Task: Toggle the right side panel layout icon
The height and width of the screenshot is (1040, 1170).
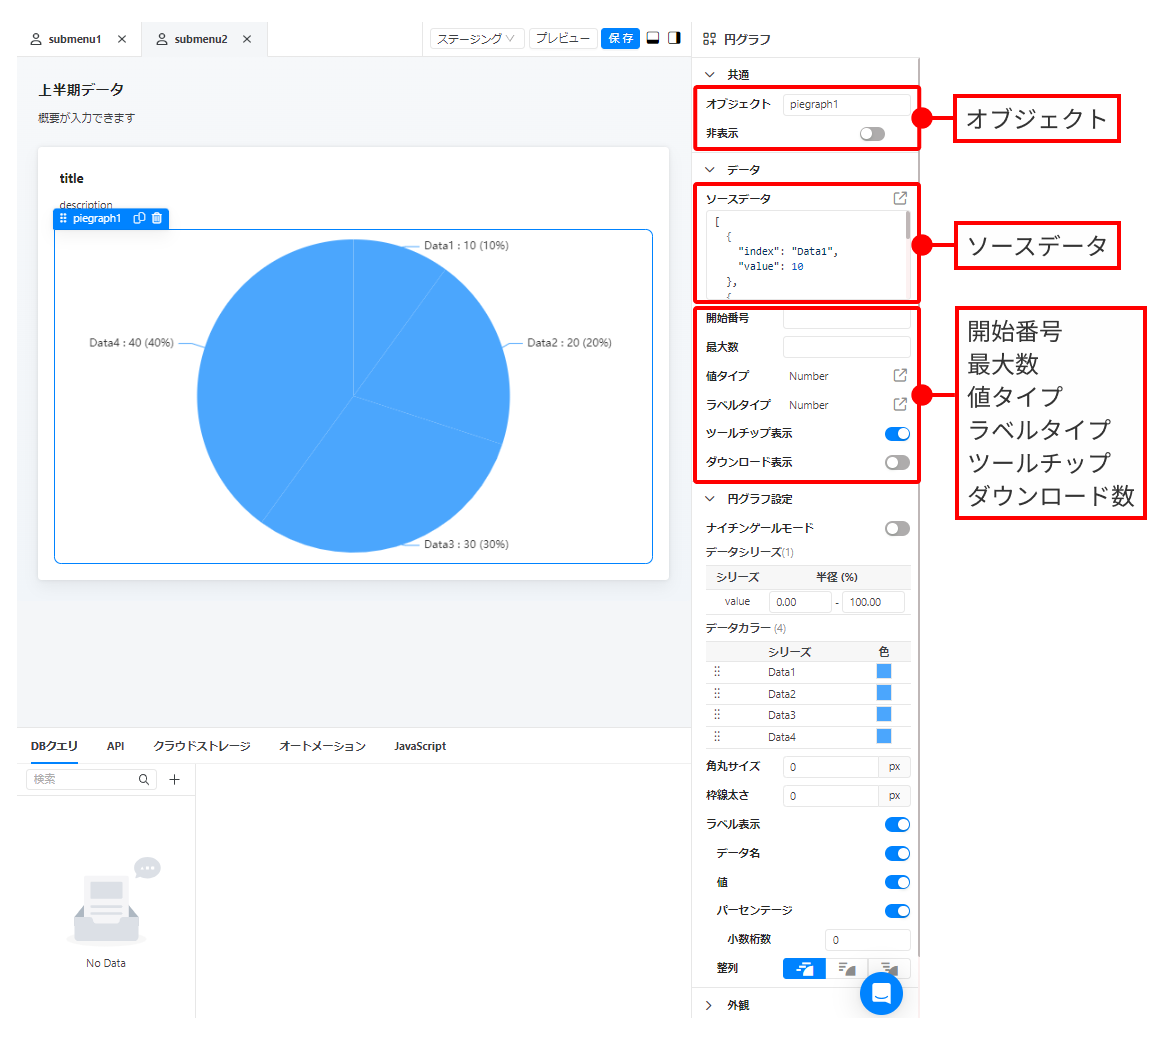Action: [x=675, y=38]
